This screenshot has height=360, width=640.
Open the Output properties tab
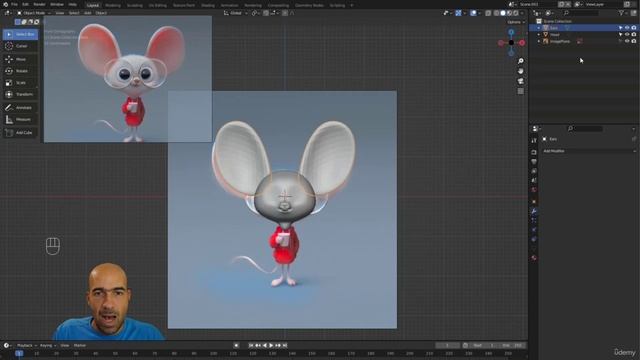pos(534,162)
